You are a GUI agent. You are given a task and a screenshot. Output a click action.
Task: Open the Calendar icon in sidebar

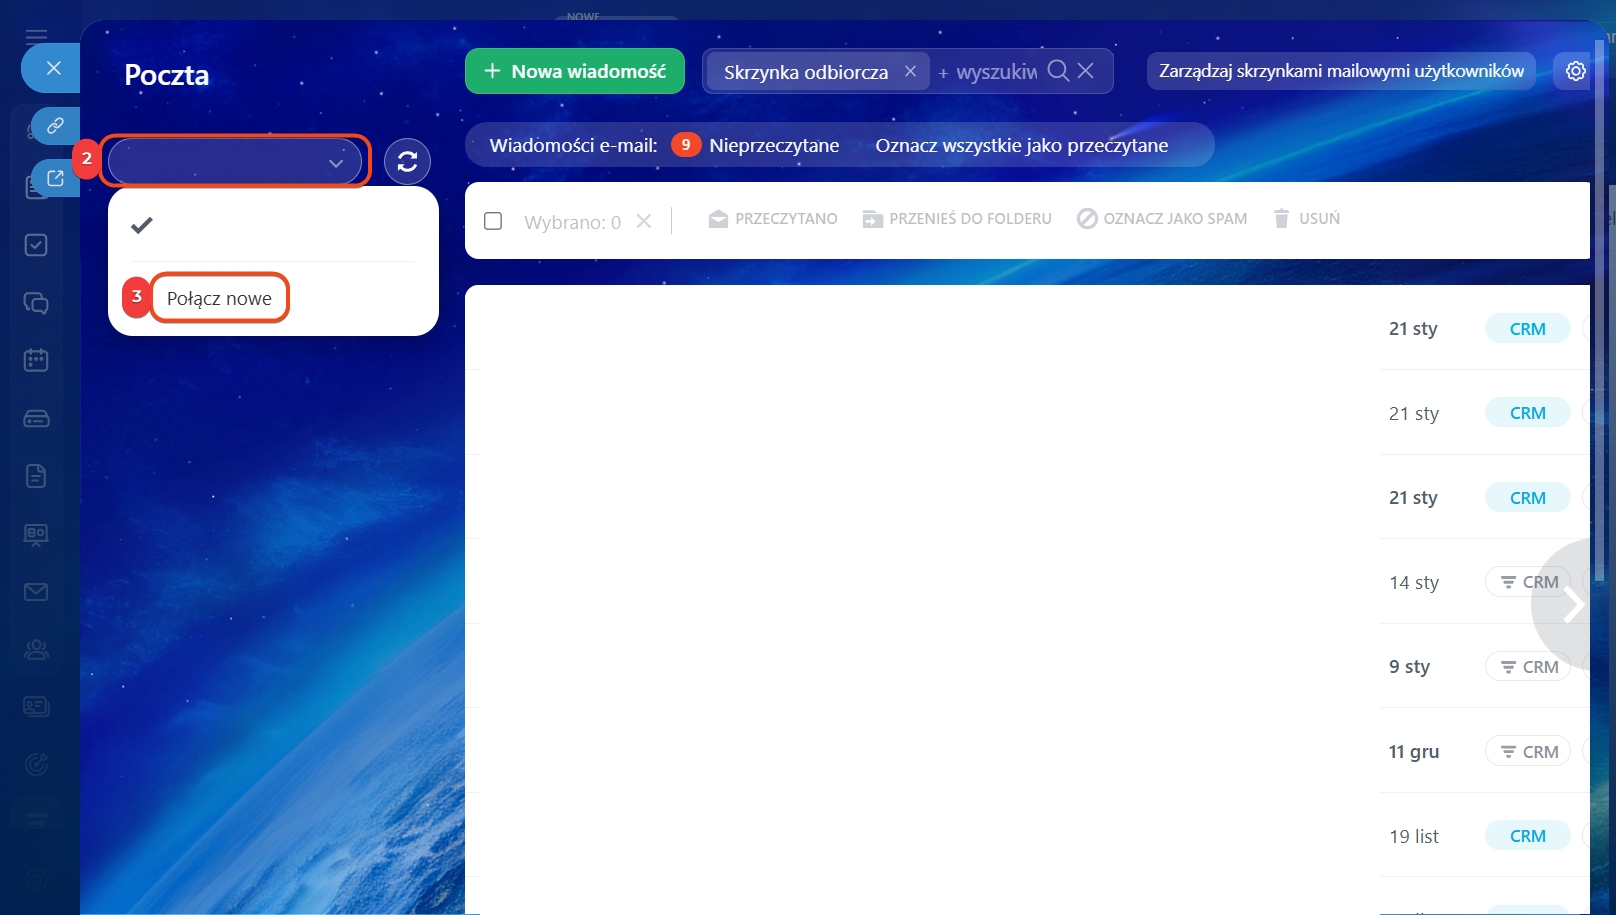(36, 360)
